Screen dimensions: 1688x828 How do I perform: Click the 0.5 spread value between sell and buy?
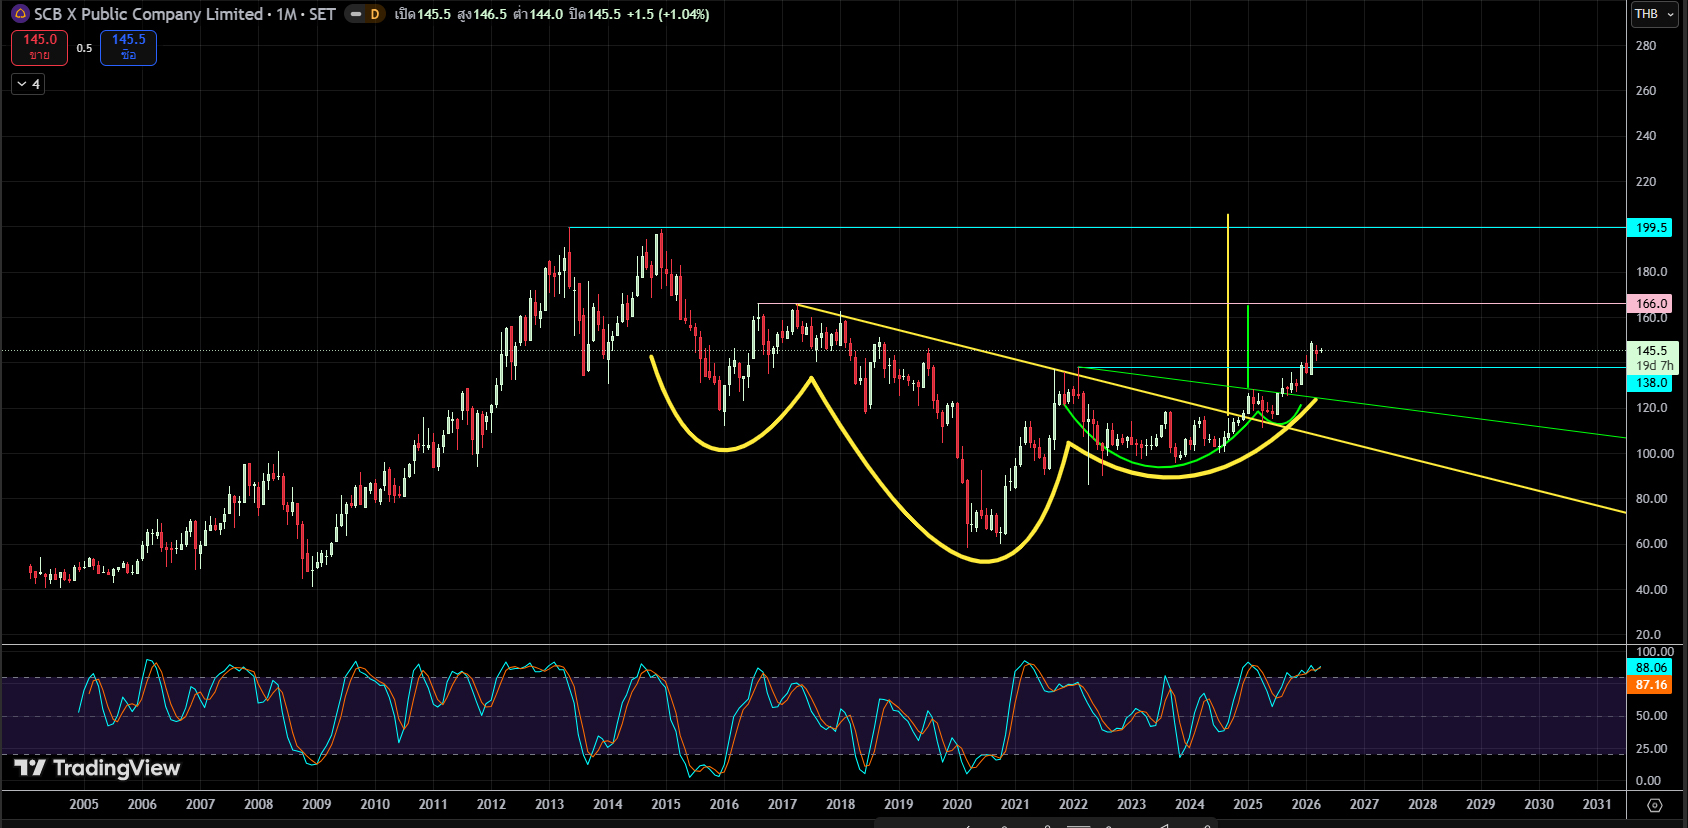click(x=84, y=48)
